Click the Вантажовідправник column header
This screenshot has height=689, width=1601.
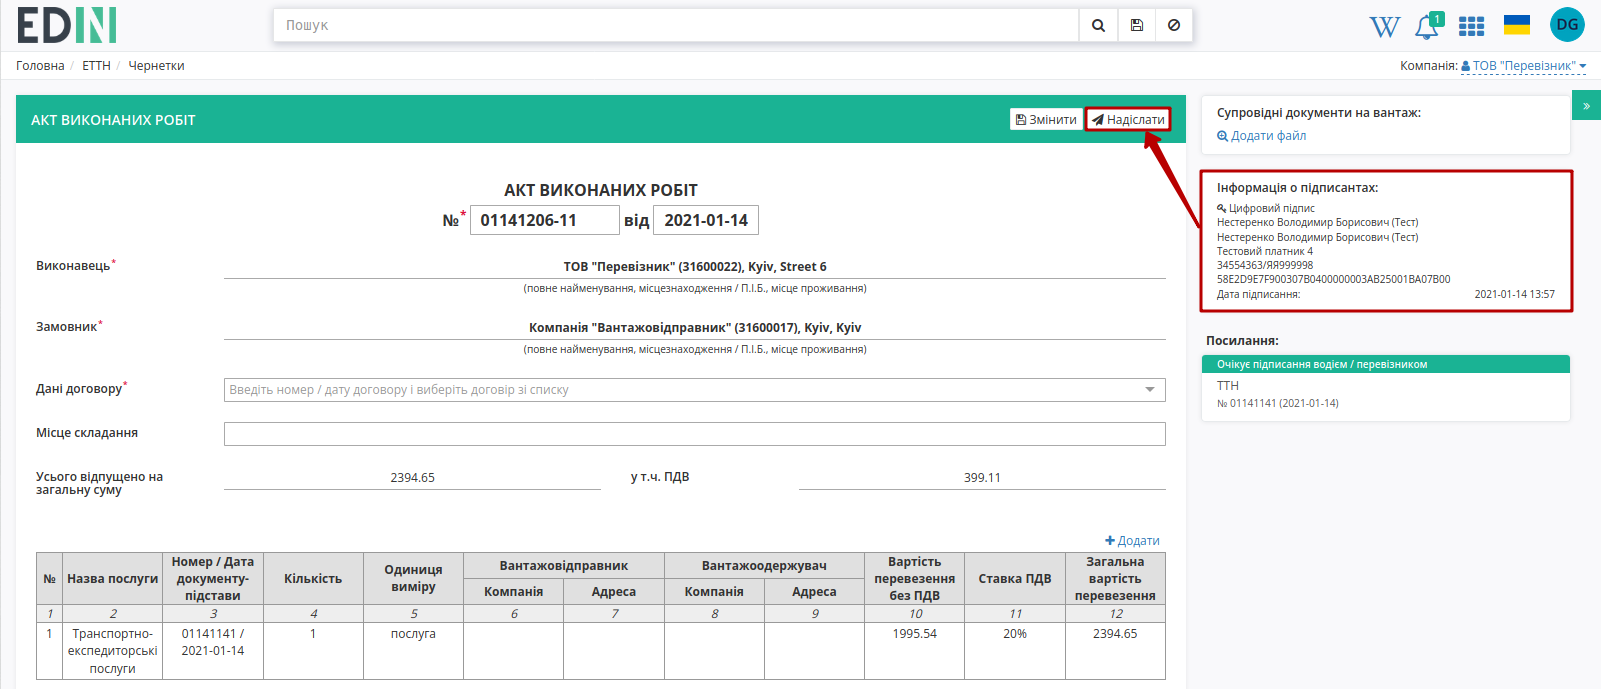564,566
